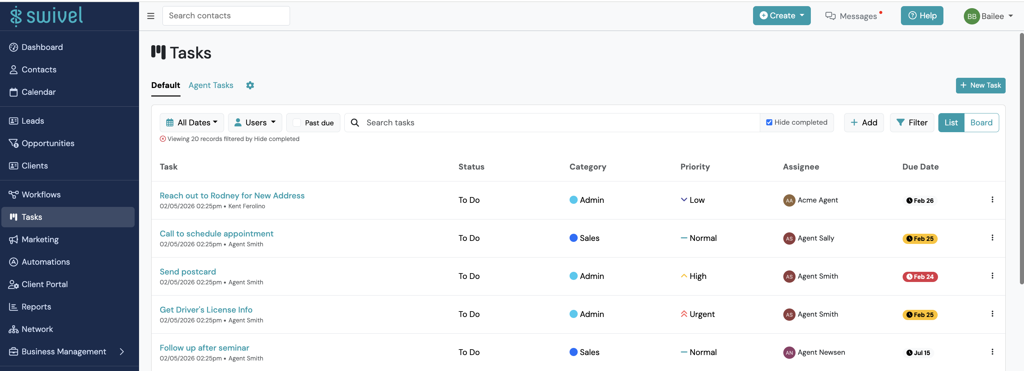Image resolution: width=1024 pixels, height=371 pixels.
Task: Click the Low priority chevron icon
Action: point(684,200)
